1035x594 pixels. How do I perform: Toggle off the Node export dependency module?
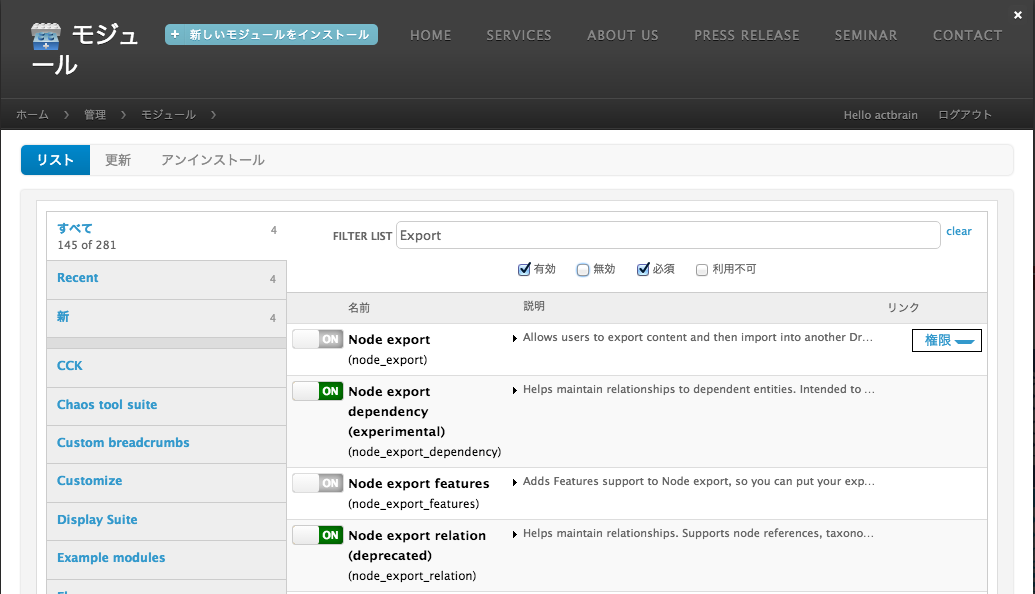[x=316, y=391]
